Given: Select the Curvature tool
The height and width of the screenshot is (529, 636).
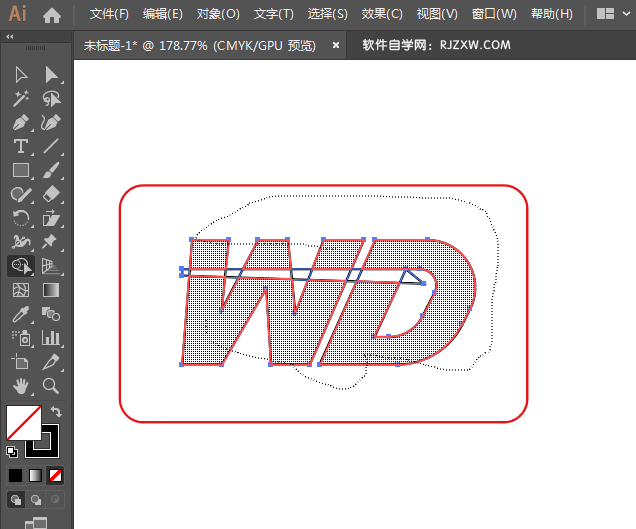Looking at the screenshot, I should [x=51, y=123].
